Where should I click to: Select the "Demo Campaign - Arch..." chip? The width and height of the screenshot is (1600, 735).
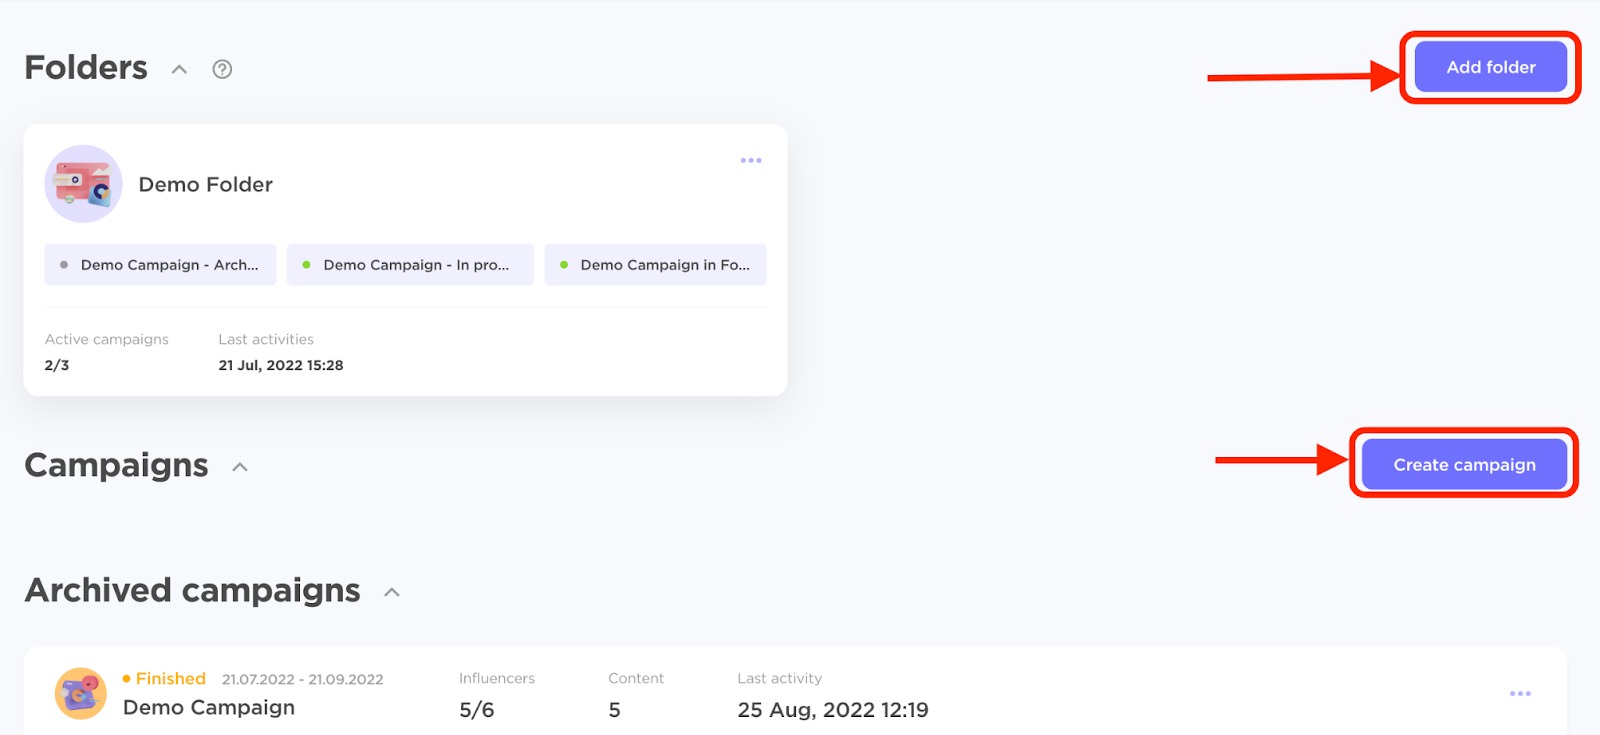point(160,265)
